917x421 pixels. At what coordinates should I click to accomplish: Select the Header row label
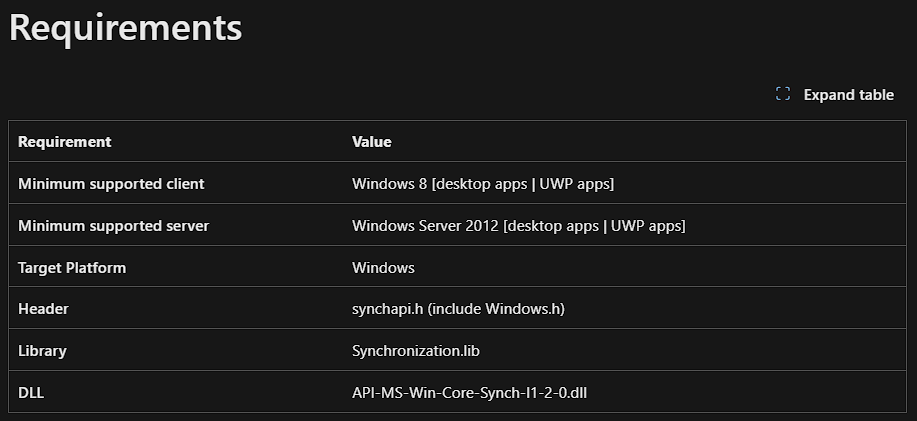[42, 309]
